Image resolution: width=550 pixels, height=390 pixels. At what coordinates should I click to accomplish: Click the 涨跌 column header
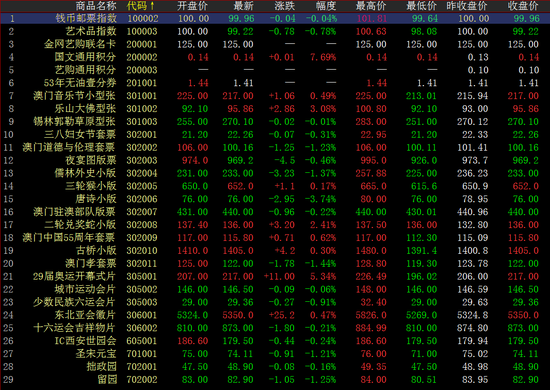click(x=284, y=6)
